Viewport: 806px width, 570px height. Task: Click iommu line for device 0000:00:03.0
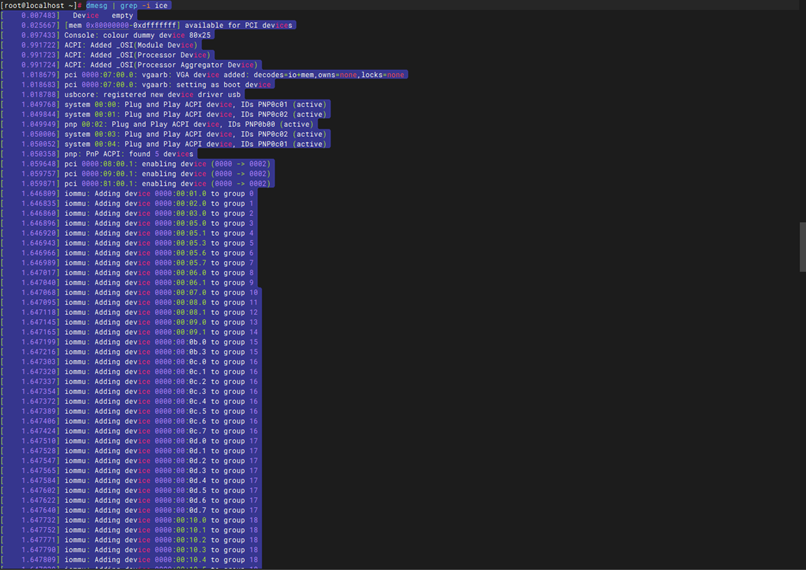point(129,213)
